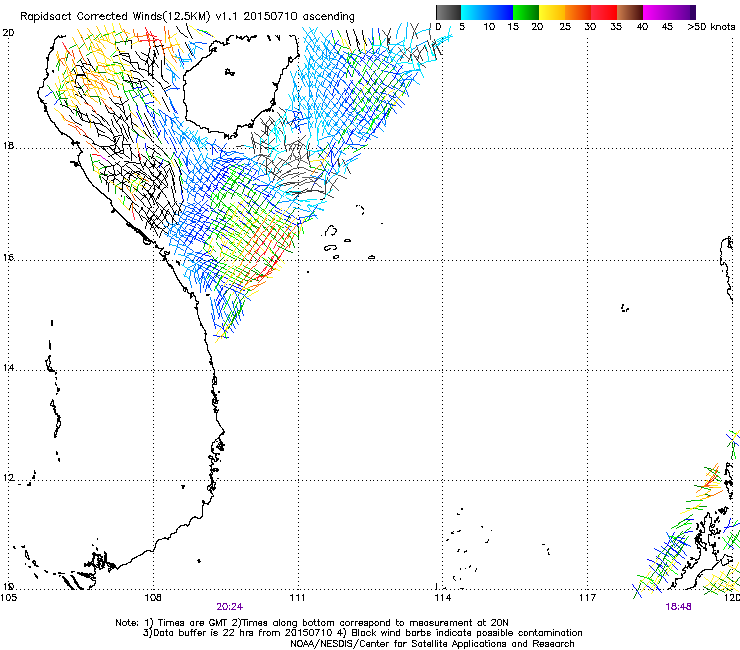Screen dimensions: 740x650
Task: Click longitude label '108' on bottom axis
Action: pos(153,598)
